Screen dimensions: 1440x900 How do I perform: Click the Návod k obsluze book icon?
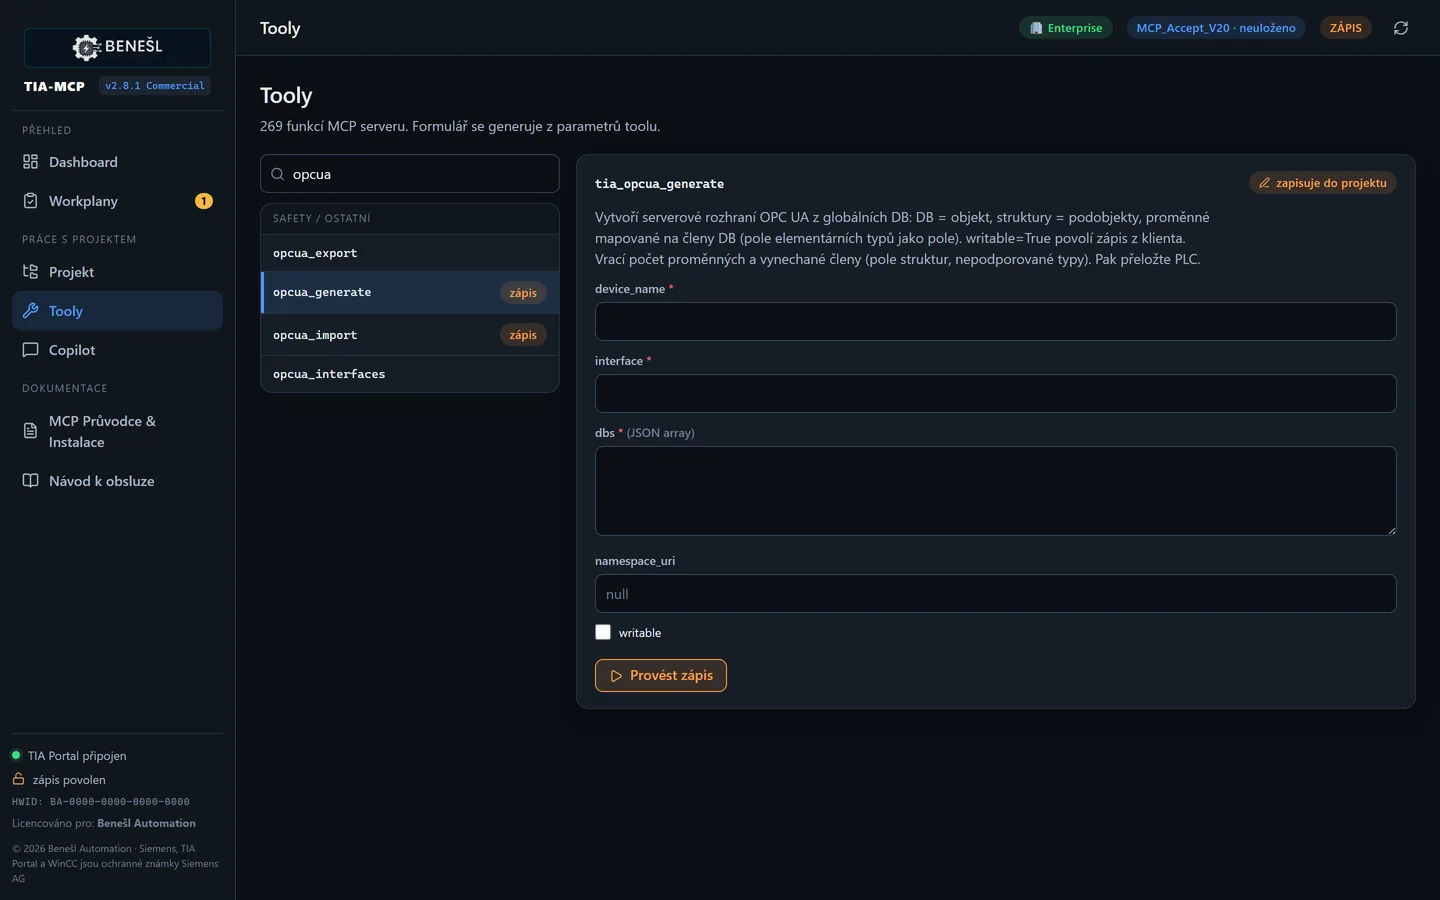pos(30,481)
